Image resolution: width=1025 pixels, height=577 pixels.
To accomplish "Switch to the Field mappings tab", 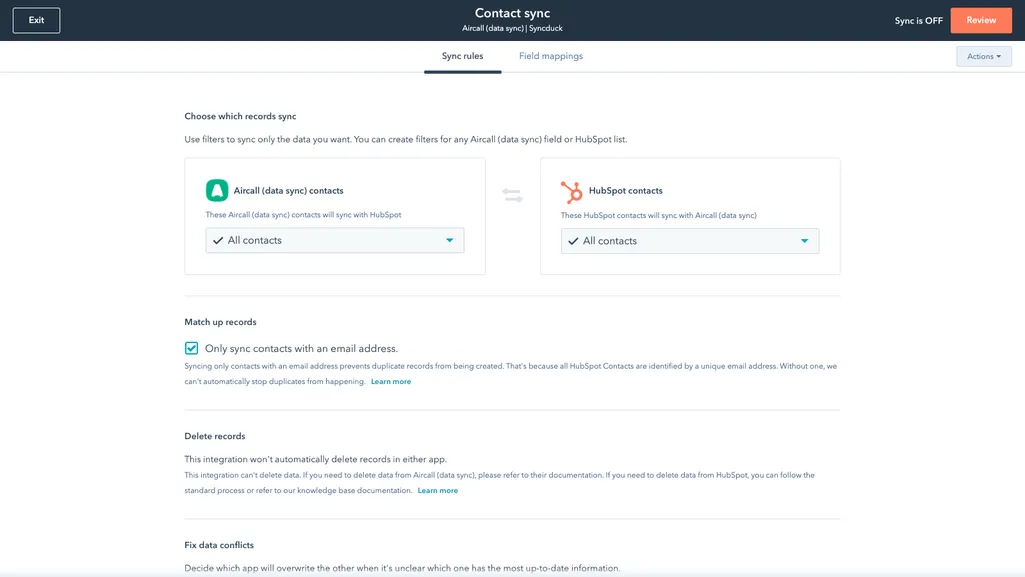I will [x=549, y=56].
